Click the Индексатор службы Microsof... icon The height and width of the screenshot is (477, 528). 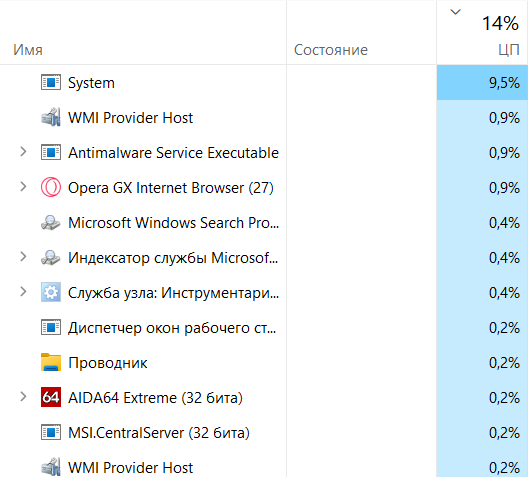(x=51, y=258)
